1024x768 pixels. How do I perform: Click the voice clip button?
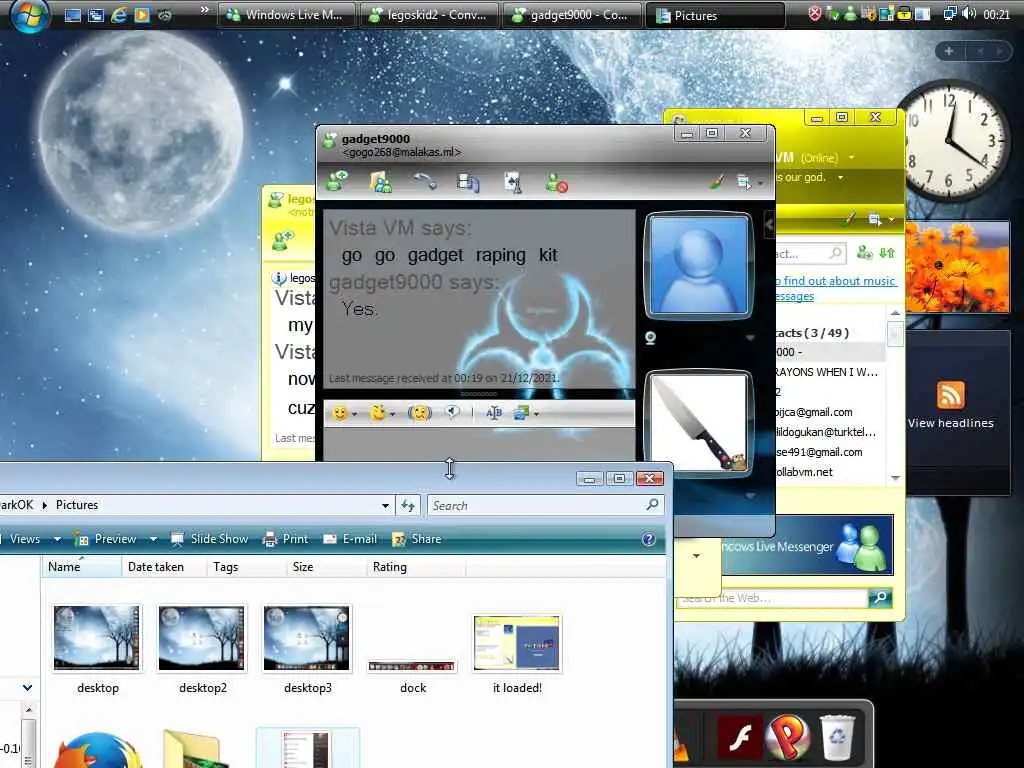(452, 412)
